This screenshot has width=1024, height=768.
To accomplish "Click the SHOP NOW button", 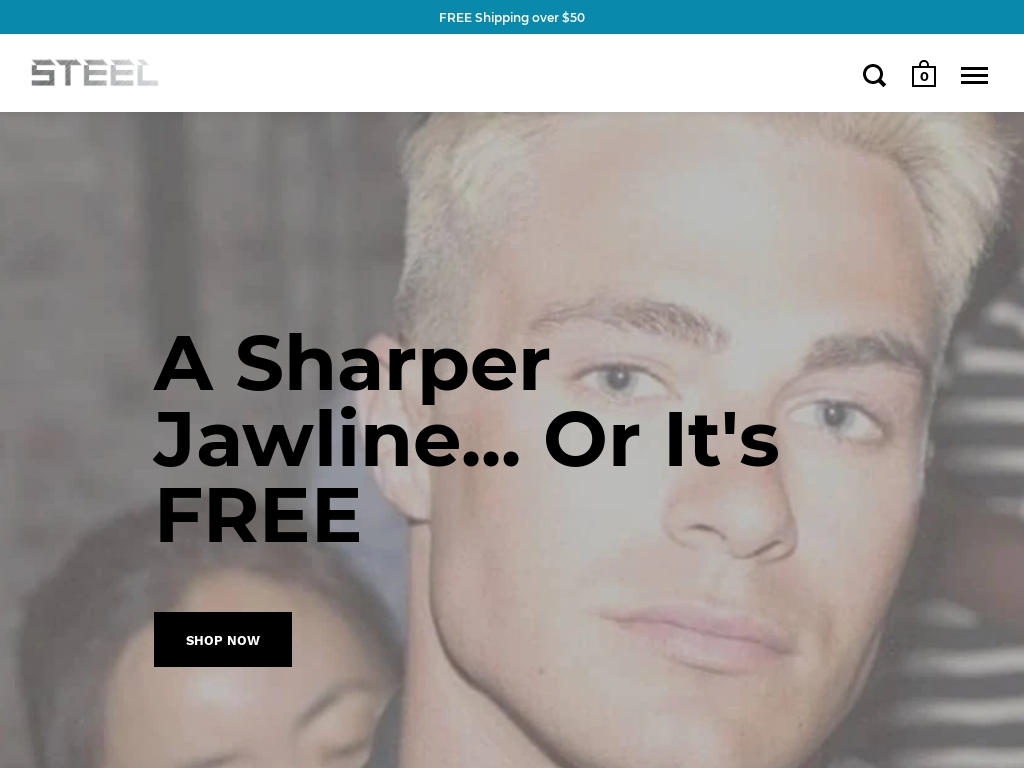I will pos(223,639).
